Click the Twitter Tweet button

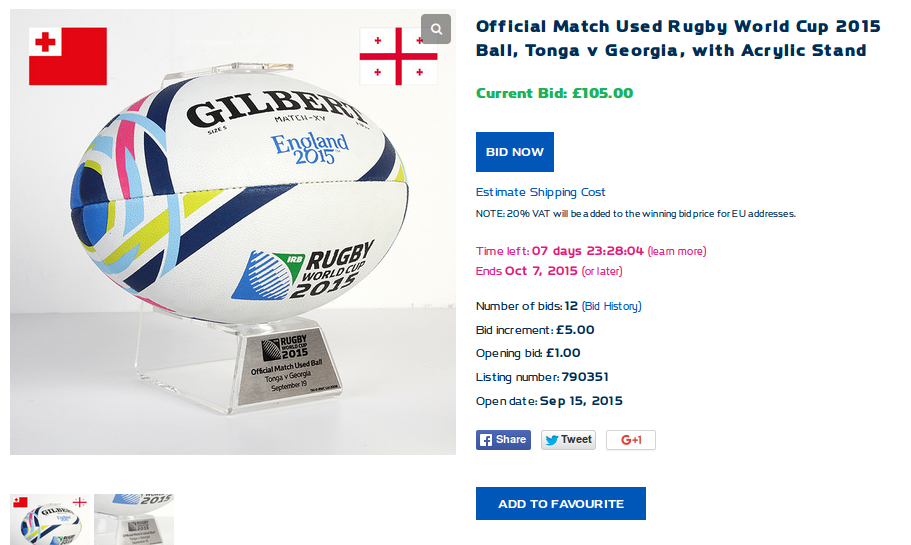tap(568, 440)
